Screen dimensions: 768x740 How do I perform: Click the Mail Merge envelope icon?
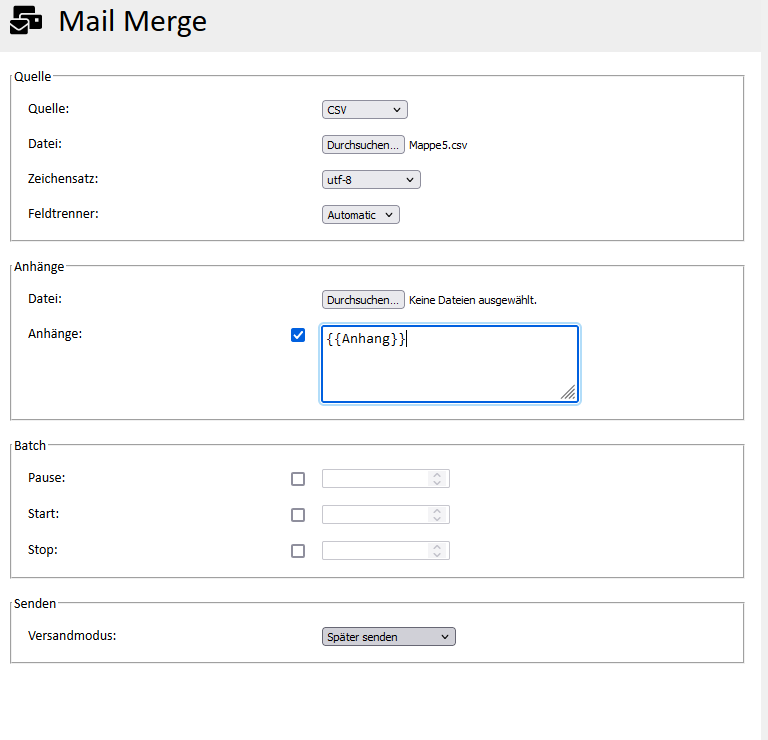tap(27, 21)
